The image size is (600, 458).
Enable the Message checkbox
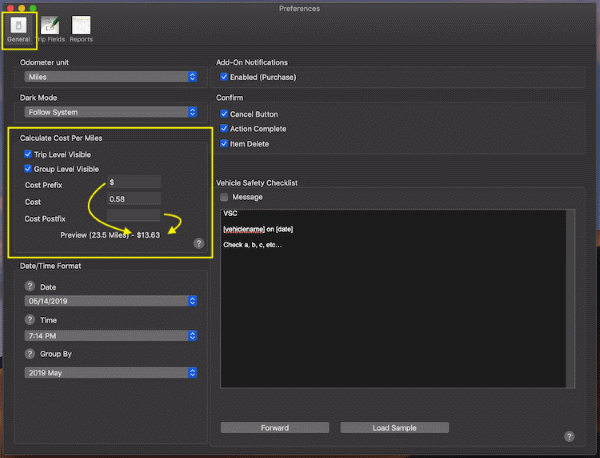tap(224, 197)
